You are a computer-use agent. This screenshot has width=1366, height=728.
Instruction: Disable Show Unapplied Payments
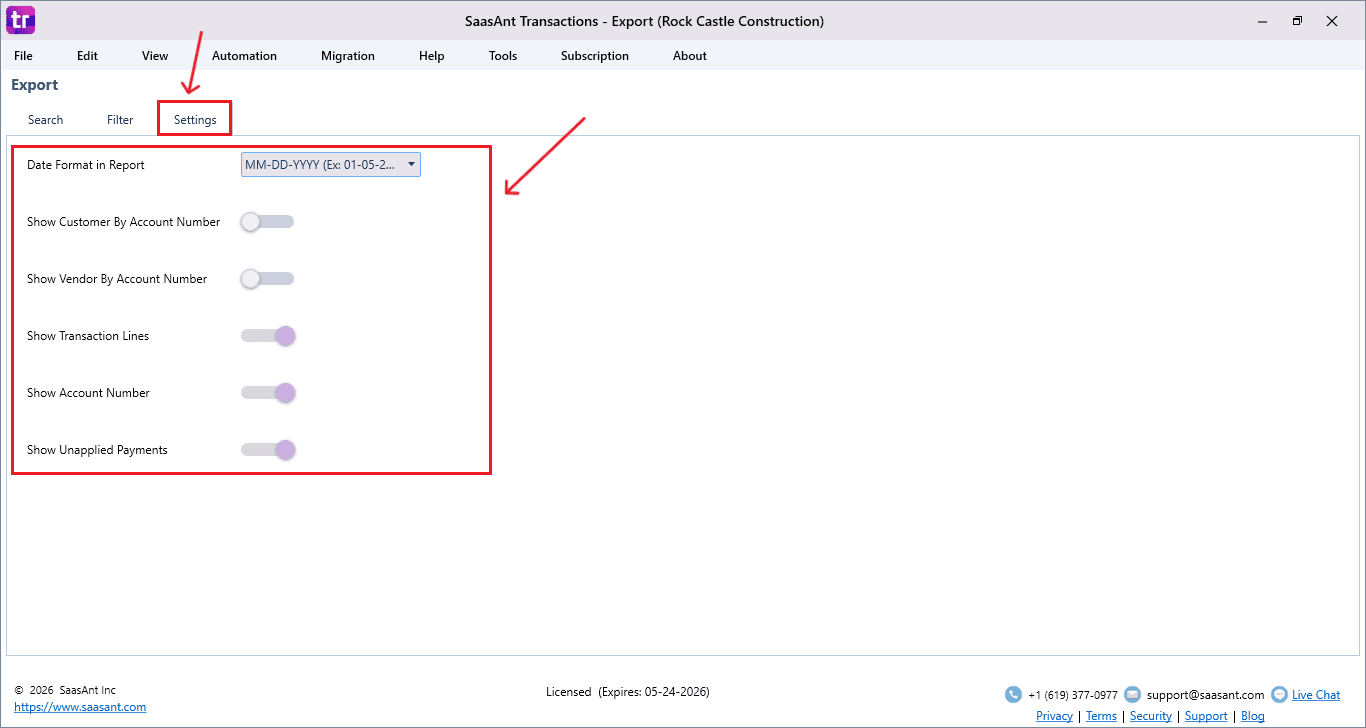(267, 449)
